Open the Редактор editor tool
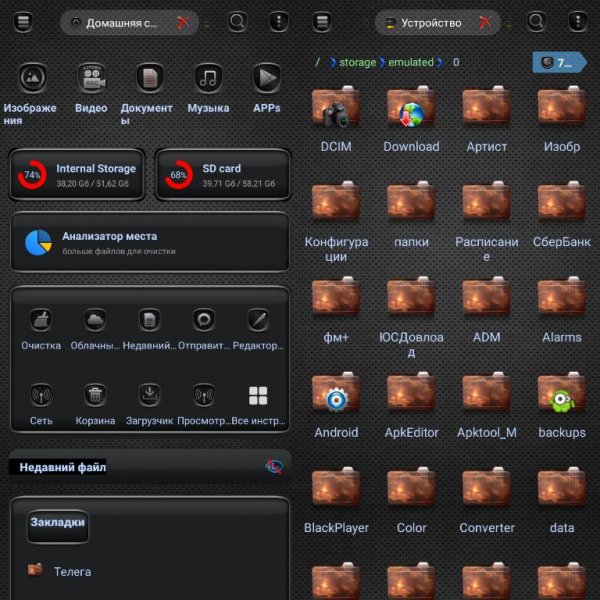The height and width of the screenshot is (600, 600). tap(258, 320)
